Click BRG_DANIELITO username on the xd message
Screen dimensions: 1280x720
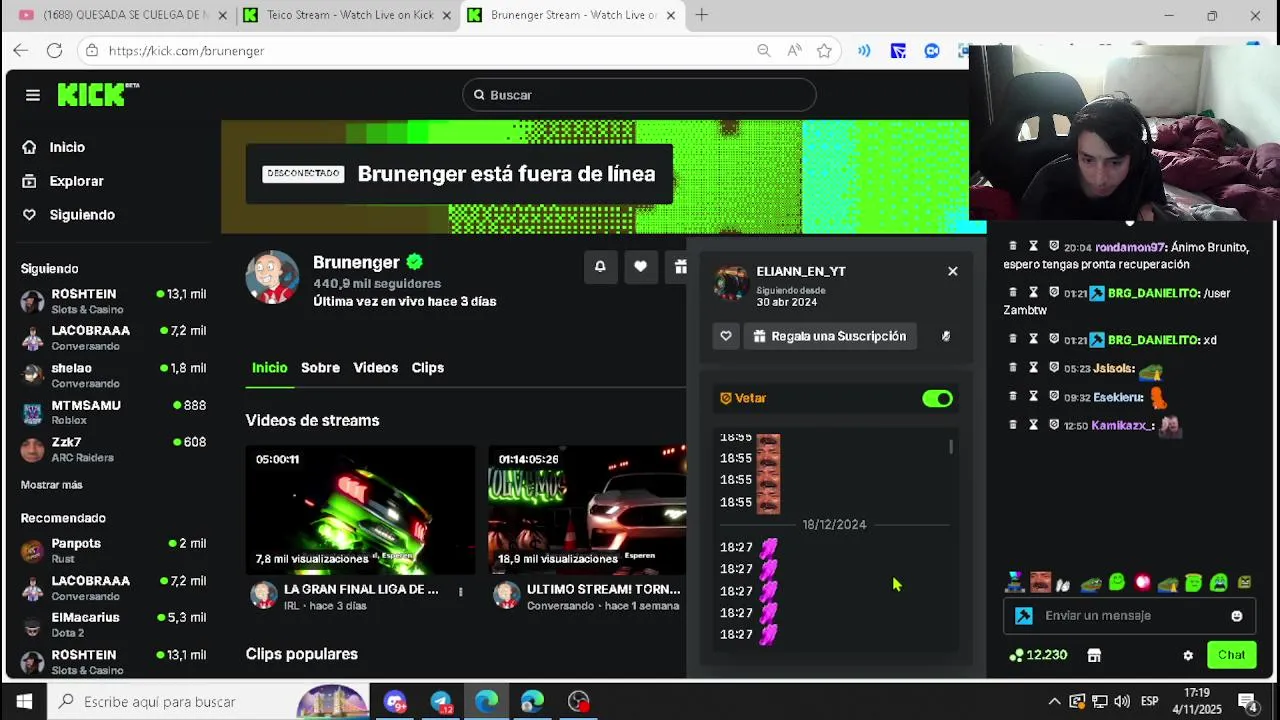pos(1154,340)
